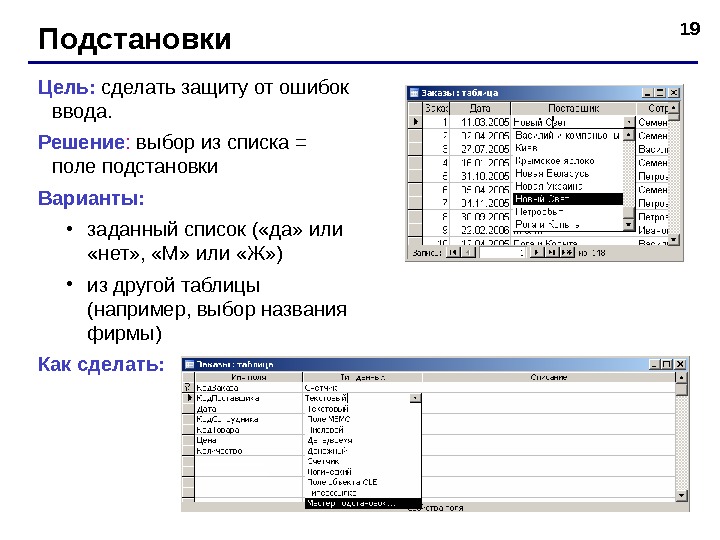Select "Денежный" in data type list

coord(363,451)
